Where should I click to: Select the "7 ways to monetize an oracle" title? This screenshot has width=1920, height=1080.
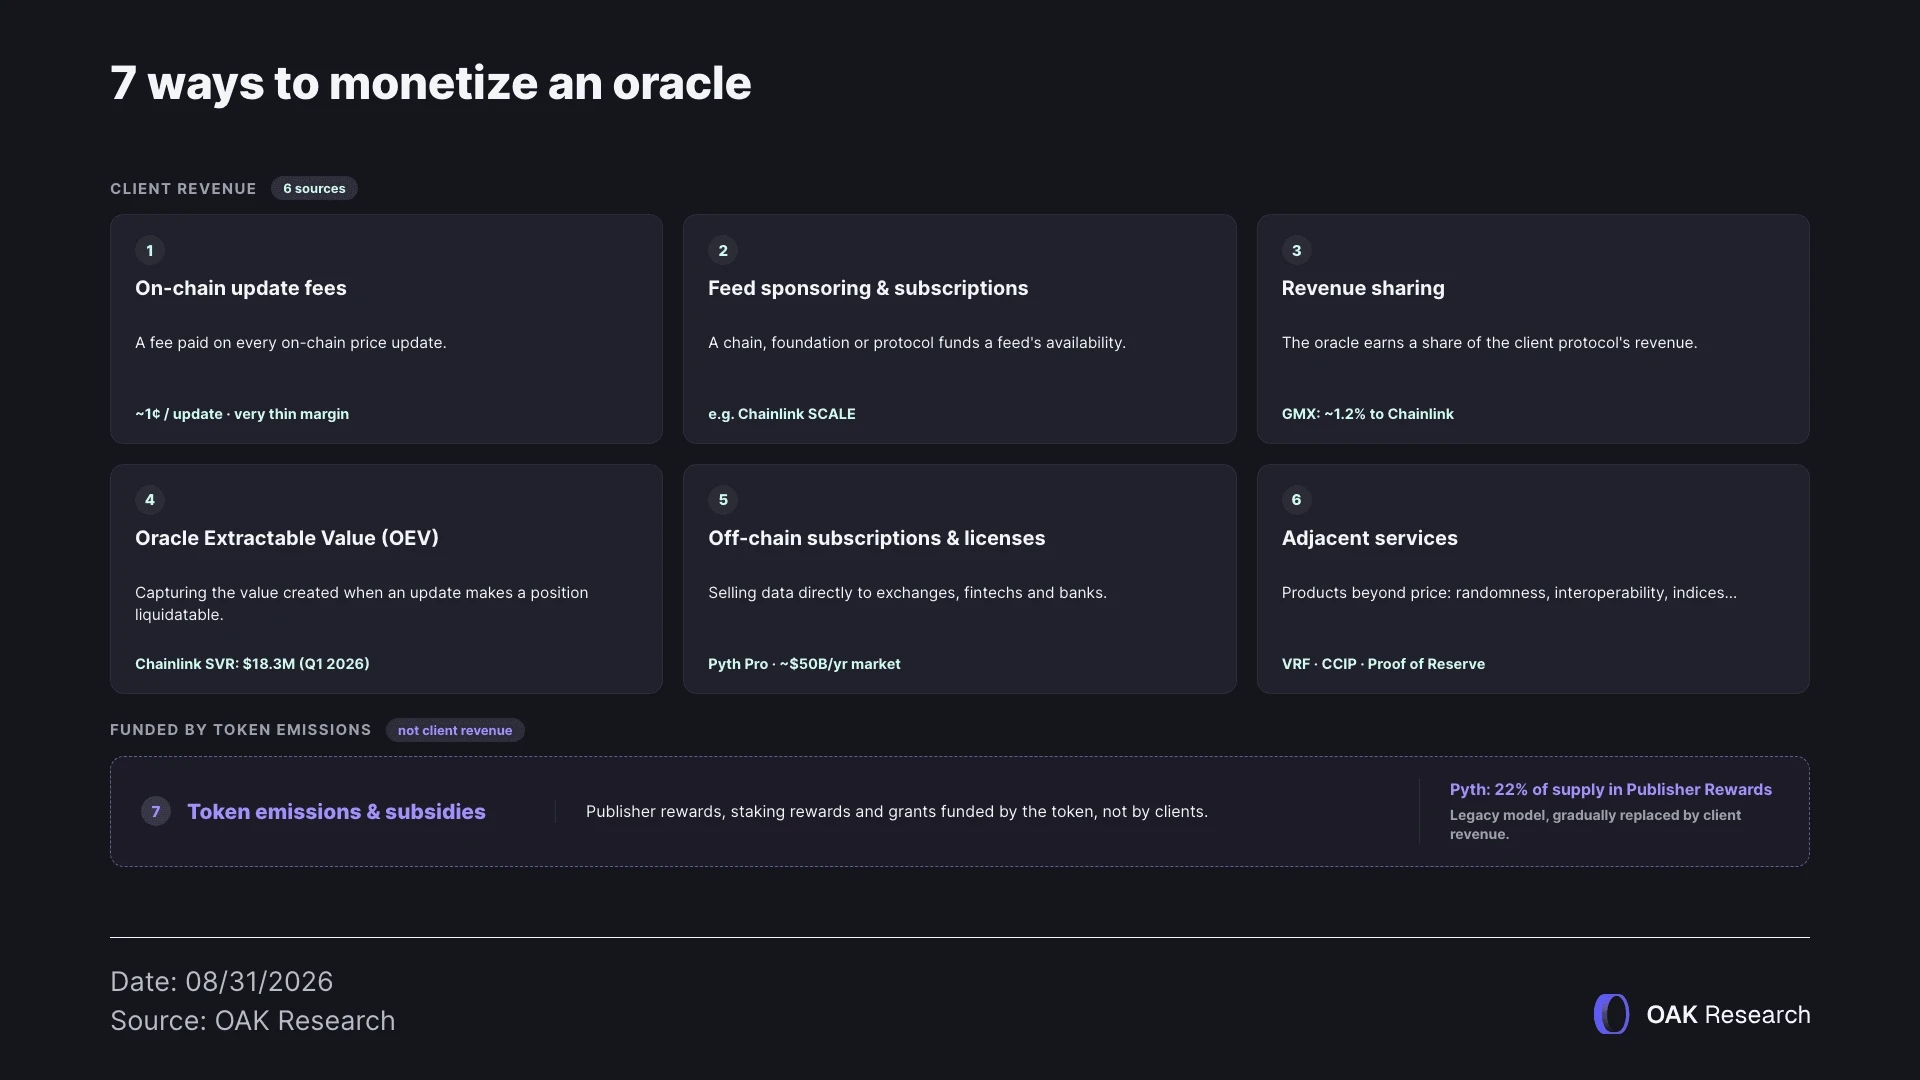coord(430,83)
